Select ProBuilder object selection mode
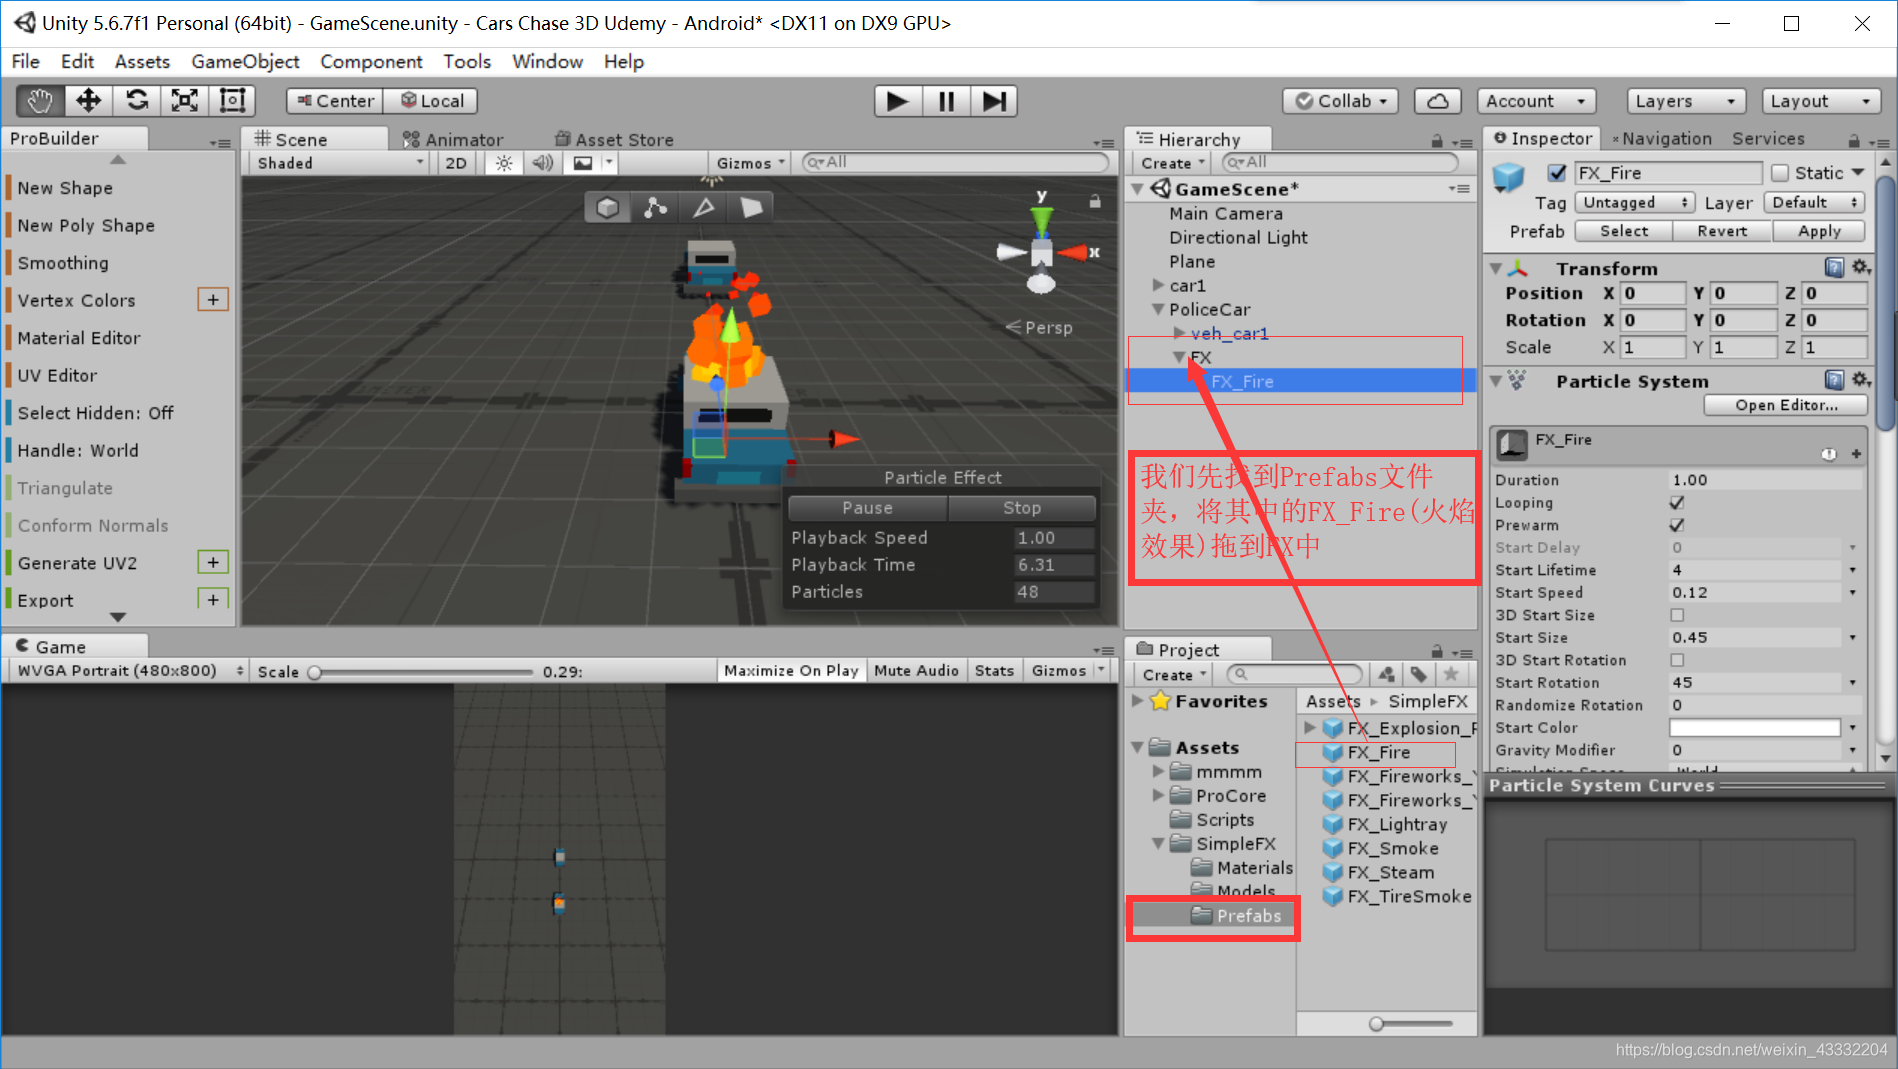 point(608,207)
